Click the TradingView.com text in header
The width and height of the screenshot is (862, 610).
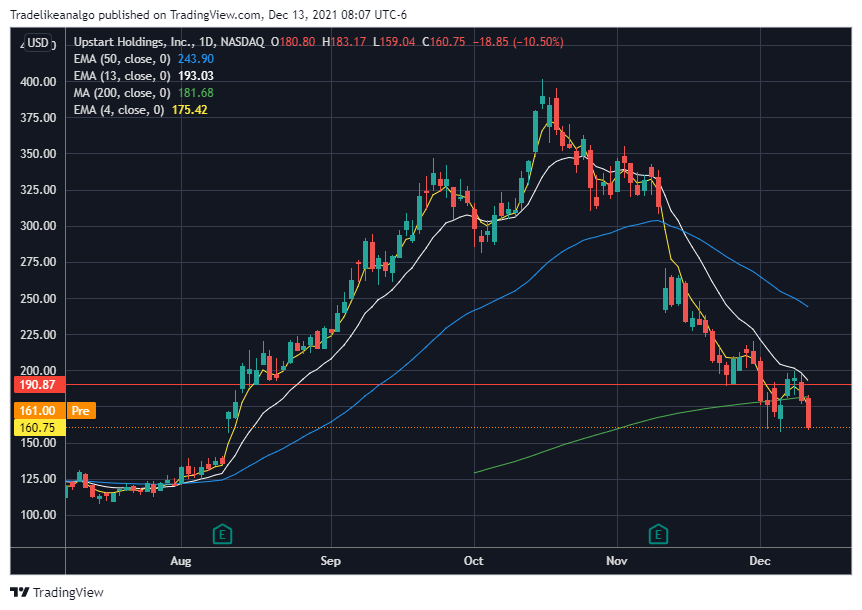pyautogui.click(x=216, y=15)
